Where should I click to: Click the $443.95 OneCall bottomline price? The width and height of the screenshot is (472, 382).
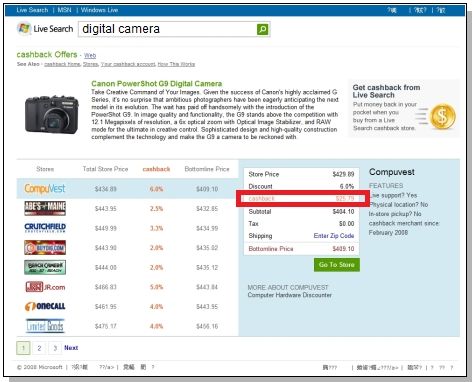[207, 307]
